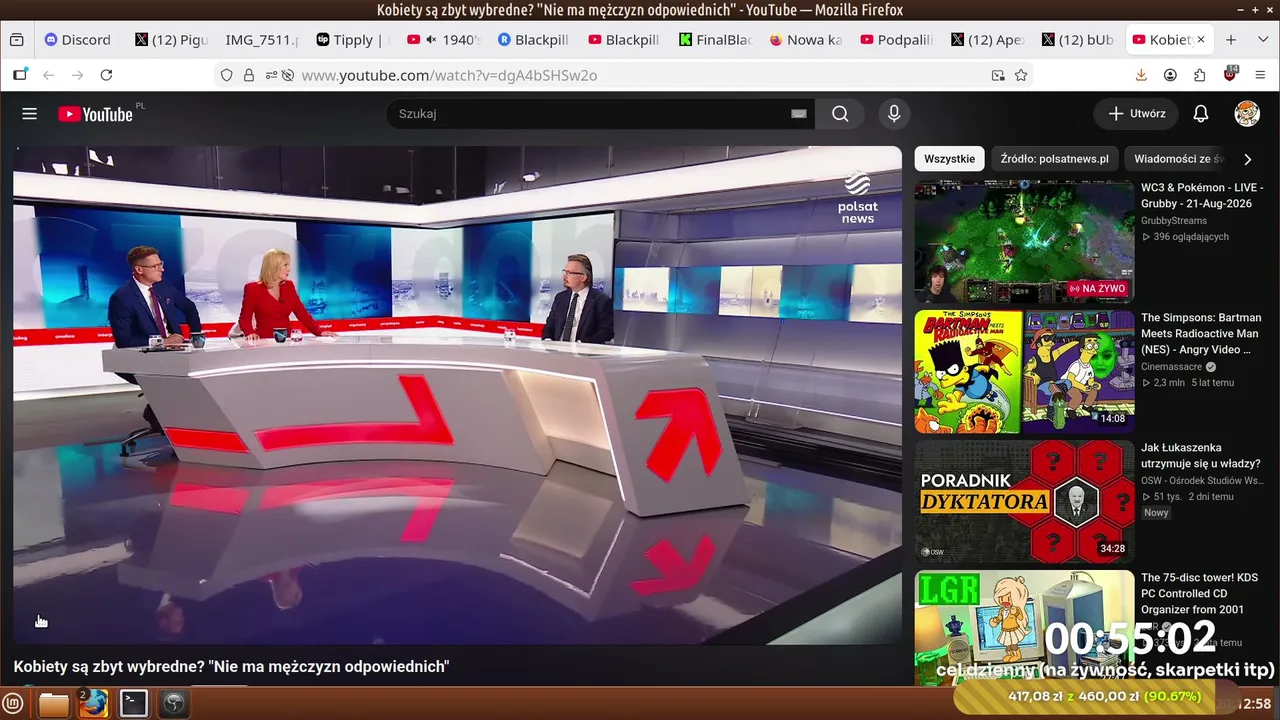Switch to Firefox in the taskbar
The height and width of the screenshot is (720, 1280).
coord(93,703)
